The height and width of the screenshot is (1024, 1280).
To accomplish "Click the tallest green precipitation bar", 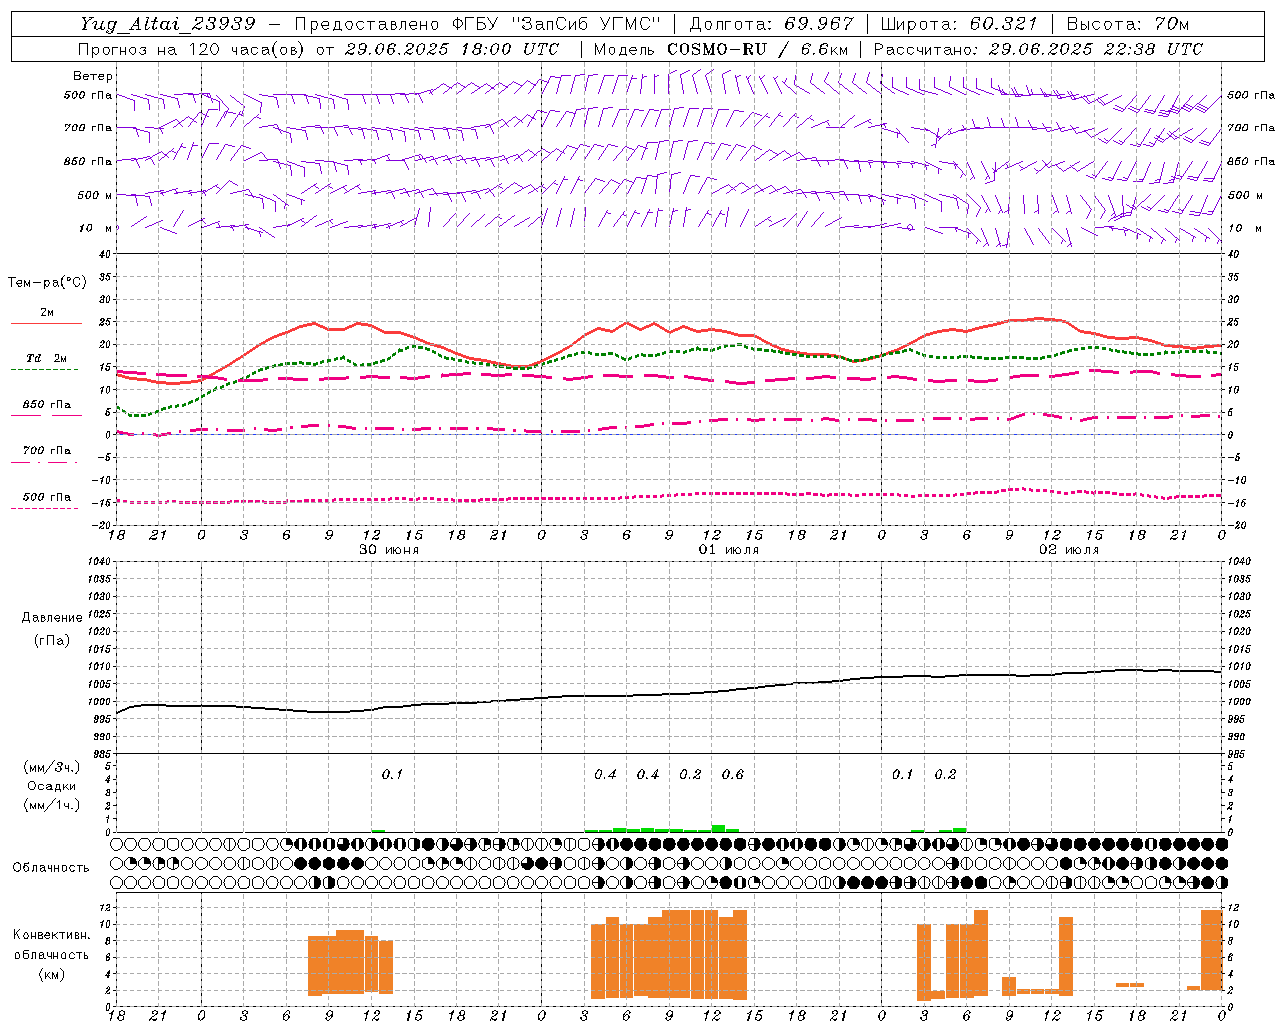I will point(718,828).
